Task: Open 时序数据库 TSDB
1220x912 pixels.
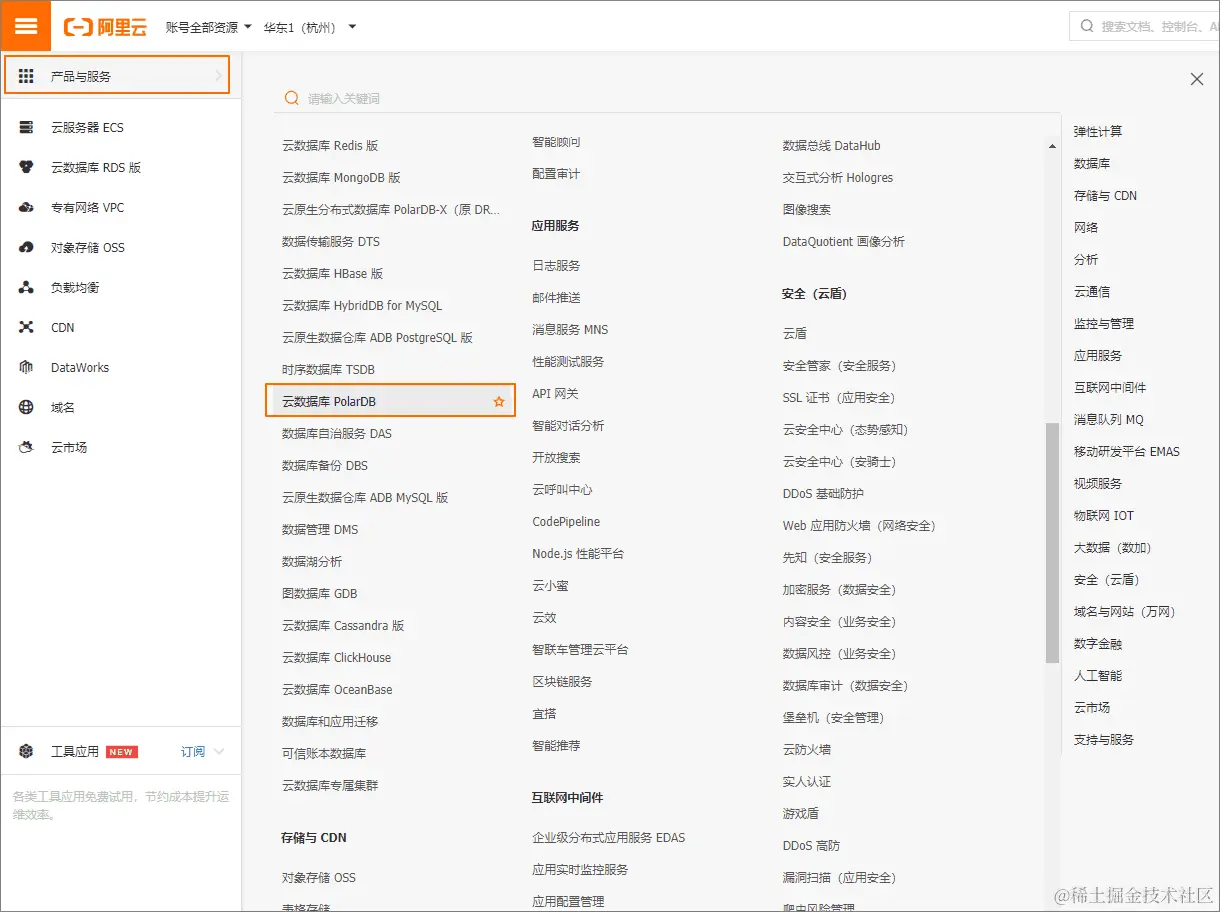Action: click(328, 369)
